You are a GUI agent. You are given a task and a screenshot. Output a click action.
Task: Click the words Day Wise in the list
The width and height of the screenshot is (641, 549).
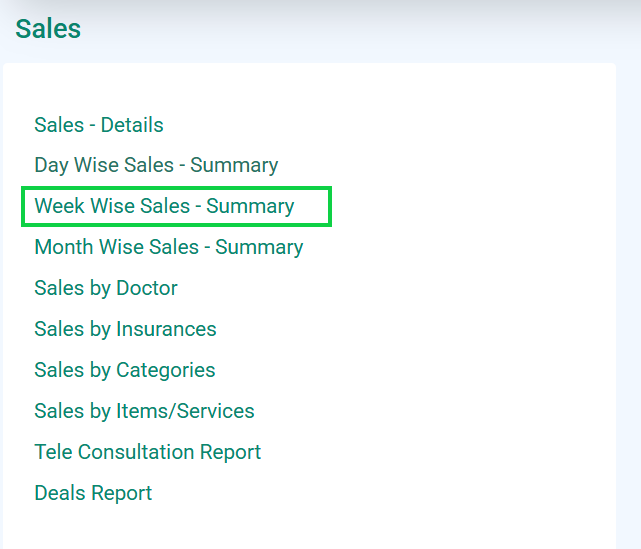[x=77, y=166]
